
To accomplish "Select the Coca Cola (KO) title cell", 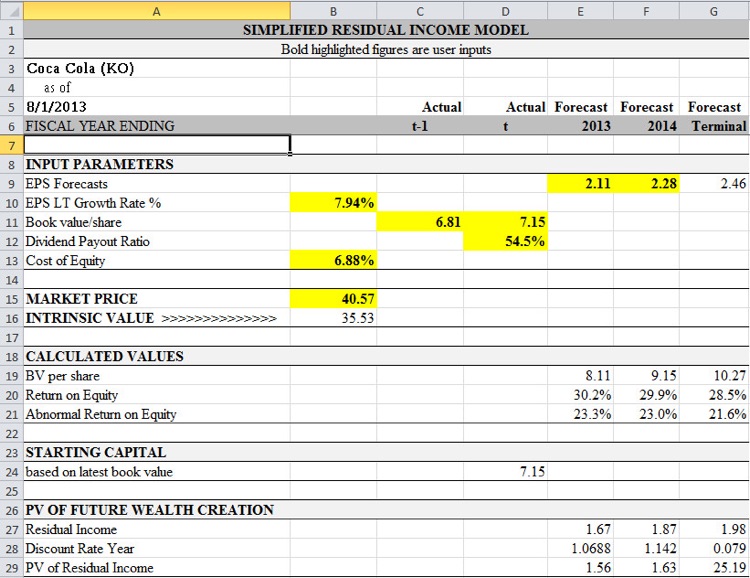I will coord(80,69).
